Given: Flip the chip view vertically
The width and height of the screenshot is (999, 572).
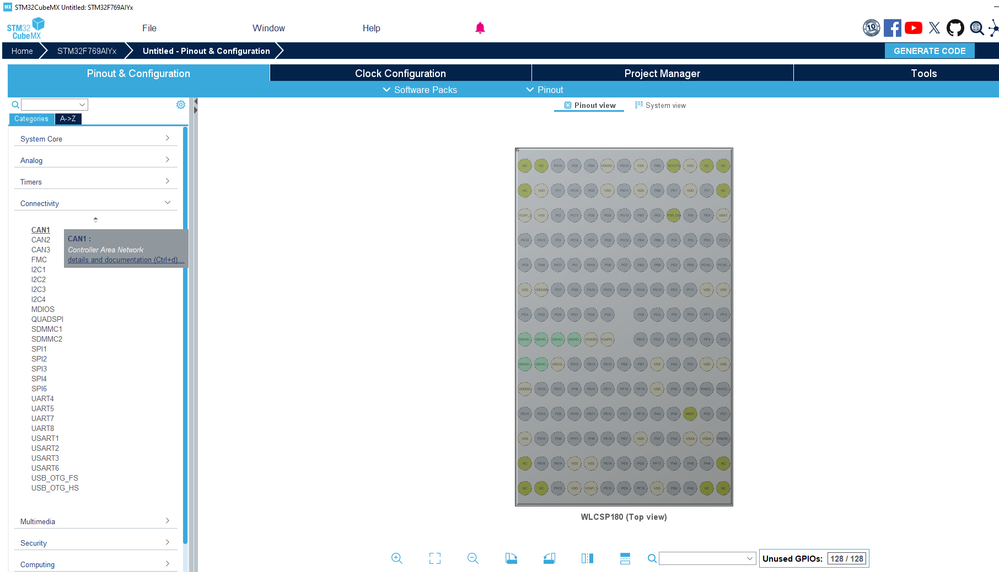Looking at the screenshot, I should pos(625,559).
